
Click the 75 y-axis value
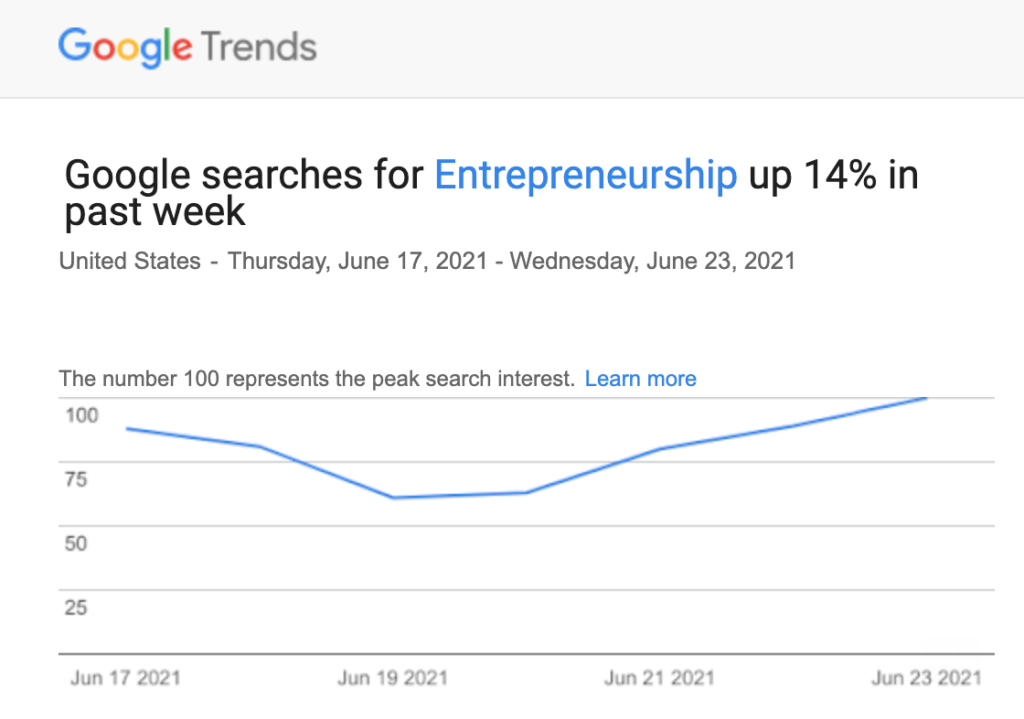pos(77,479)
